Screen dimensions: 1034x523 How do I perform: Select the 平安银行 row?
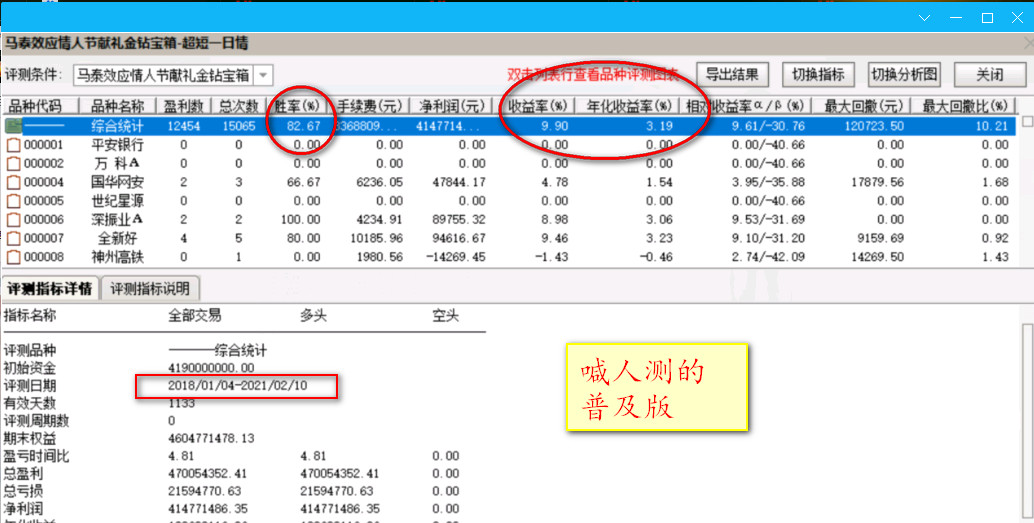[x=509, y=145]
